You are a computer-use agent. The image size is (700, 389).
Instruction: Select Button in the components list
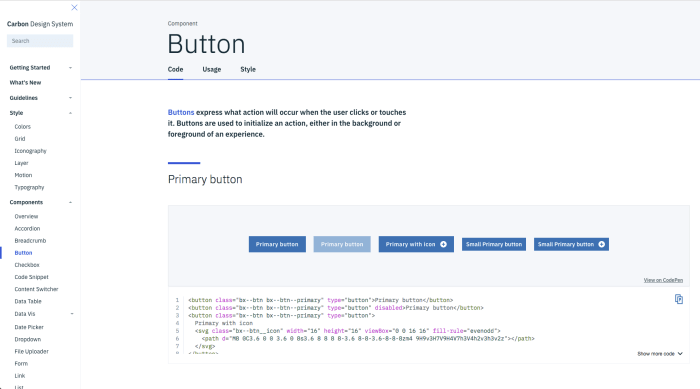pyautogui.click(x=23, y=252)
